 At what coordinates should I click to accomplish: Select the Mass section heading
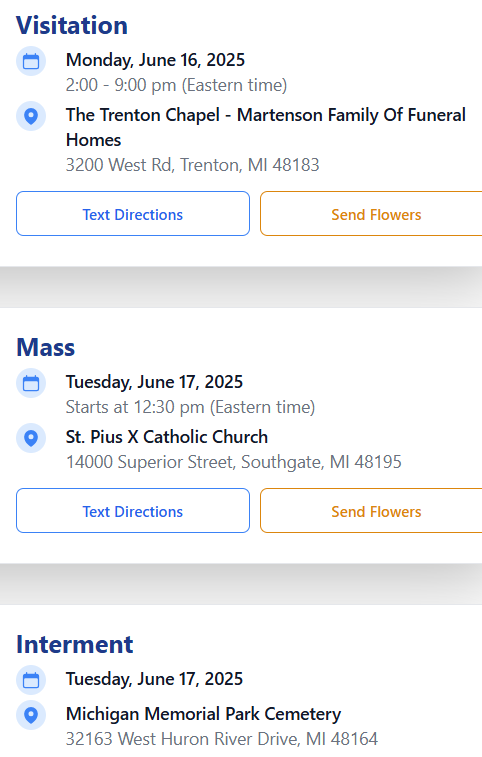[x=46, y=347]
